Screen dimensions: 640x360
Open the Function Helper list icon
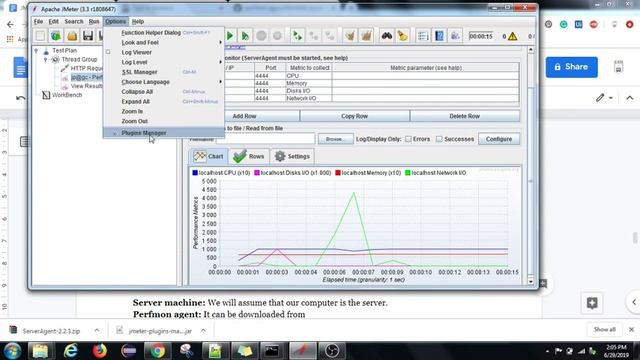pyautogui.click(x=423, y=36)
